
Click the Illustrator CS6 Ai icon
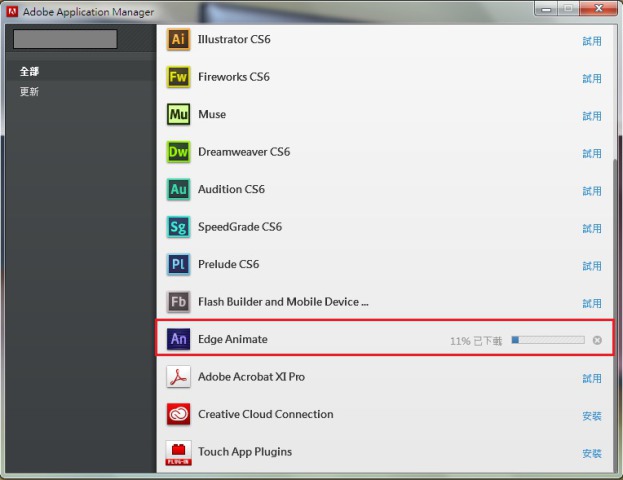pyautogui.click(x=178, y=40)
